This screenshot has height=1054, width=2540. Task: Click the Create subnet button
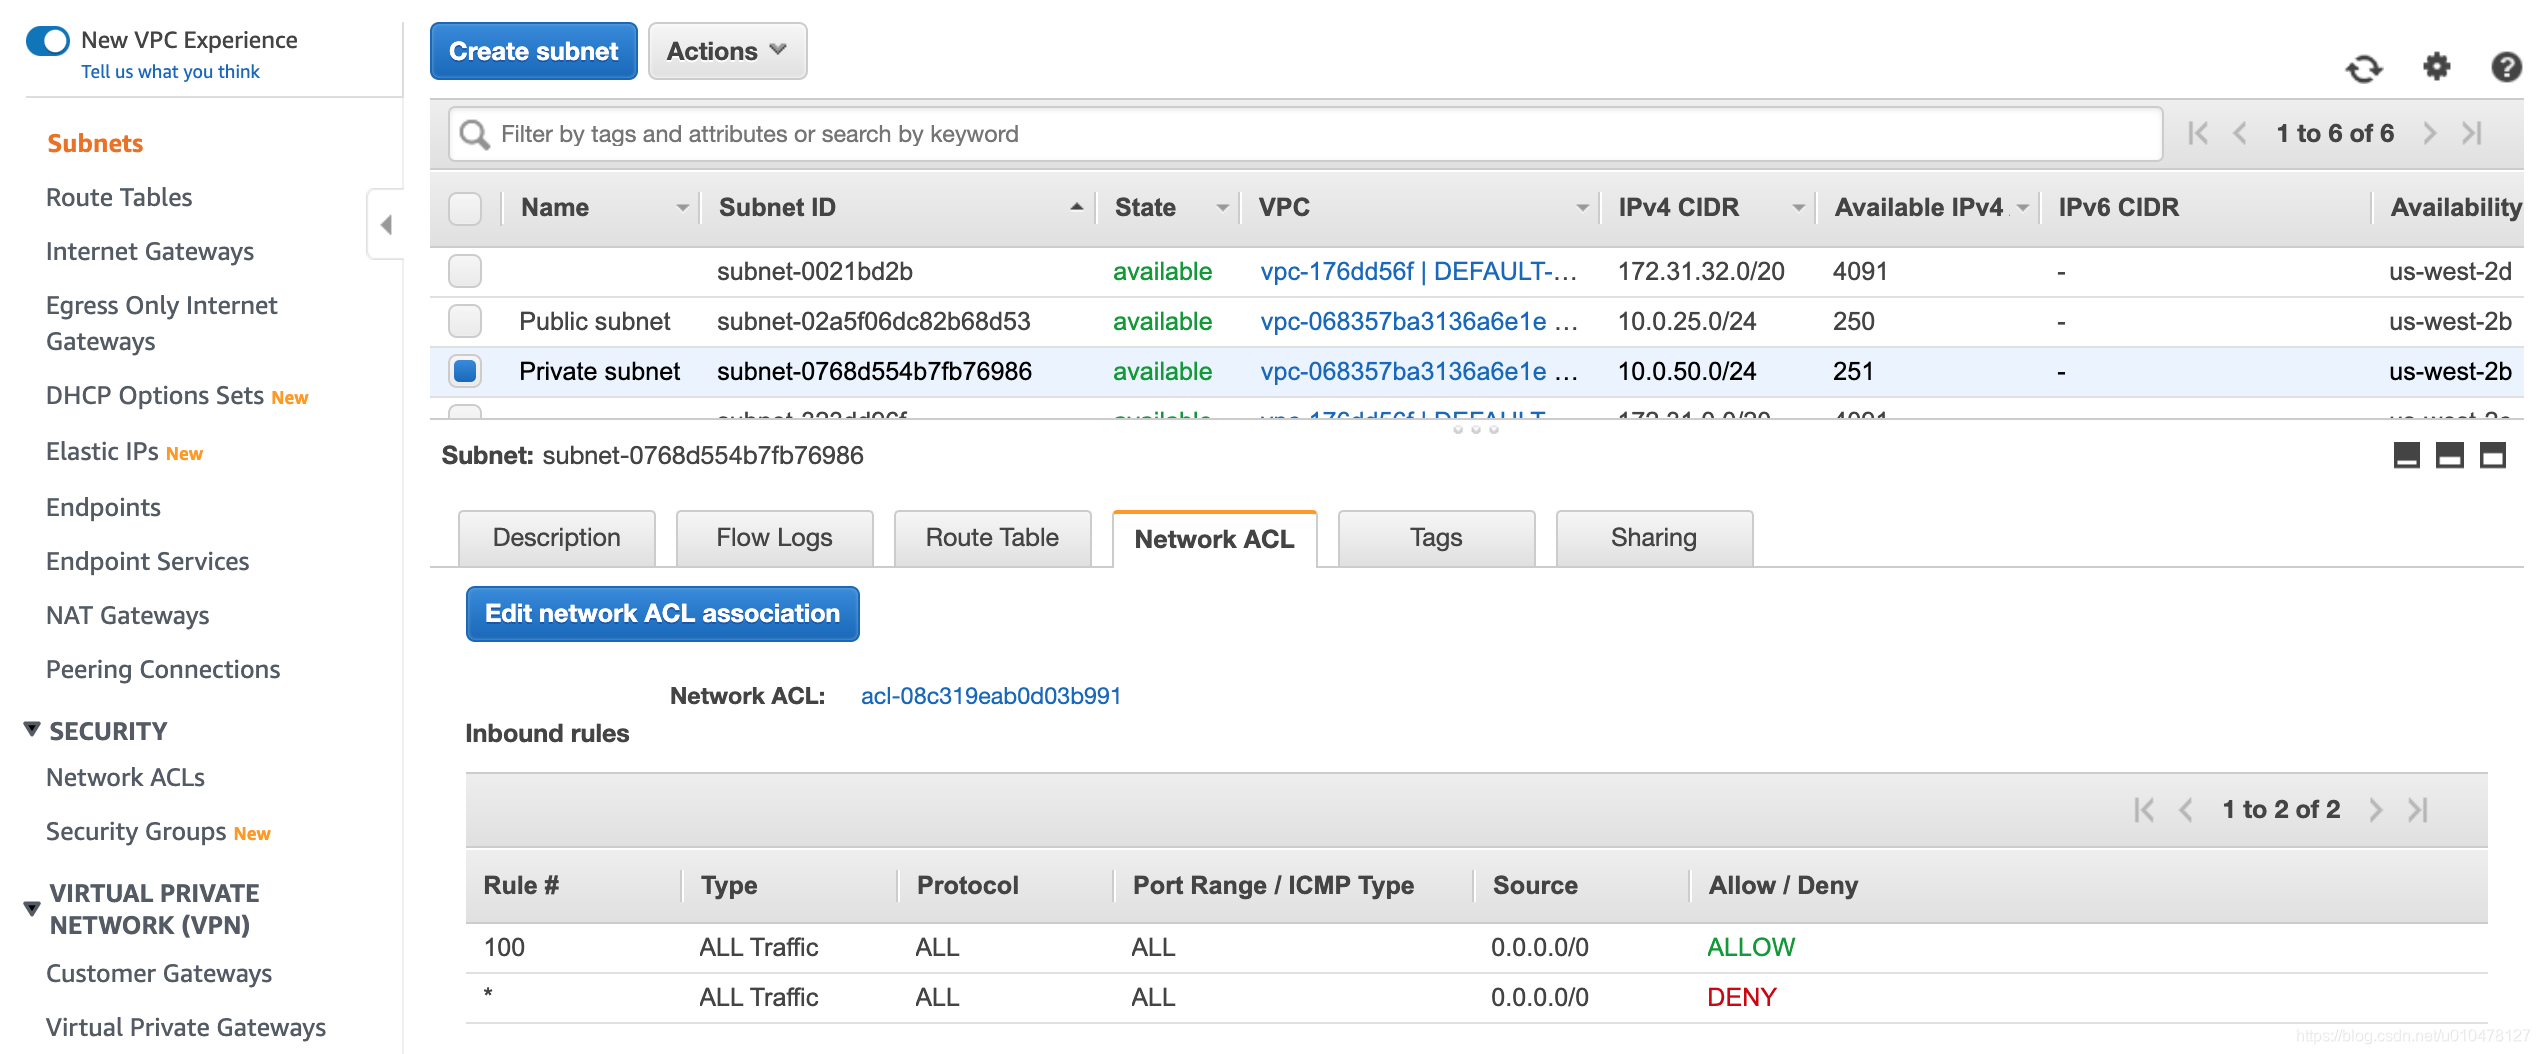534,51
